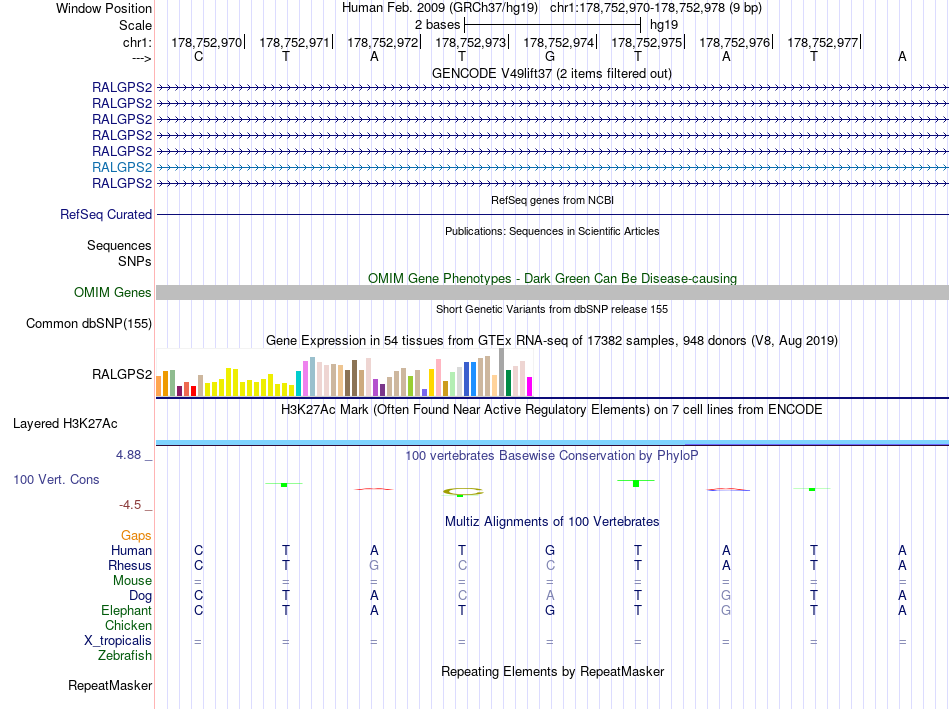Click the RepeatMasker track label
This screenshot has width=950, height=709.
coord(110,685)
